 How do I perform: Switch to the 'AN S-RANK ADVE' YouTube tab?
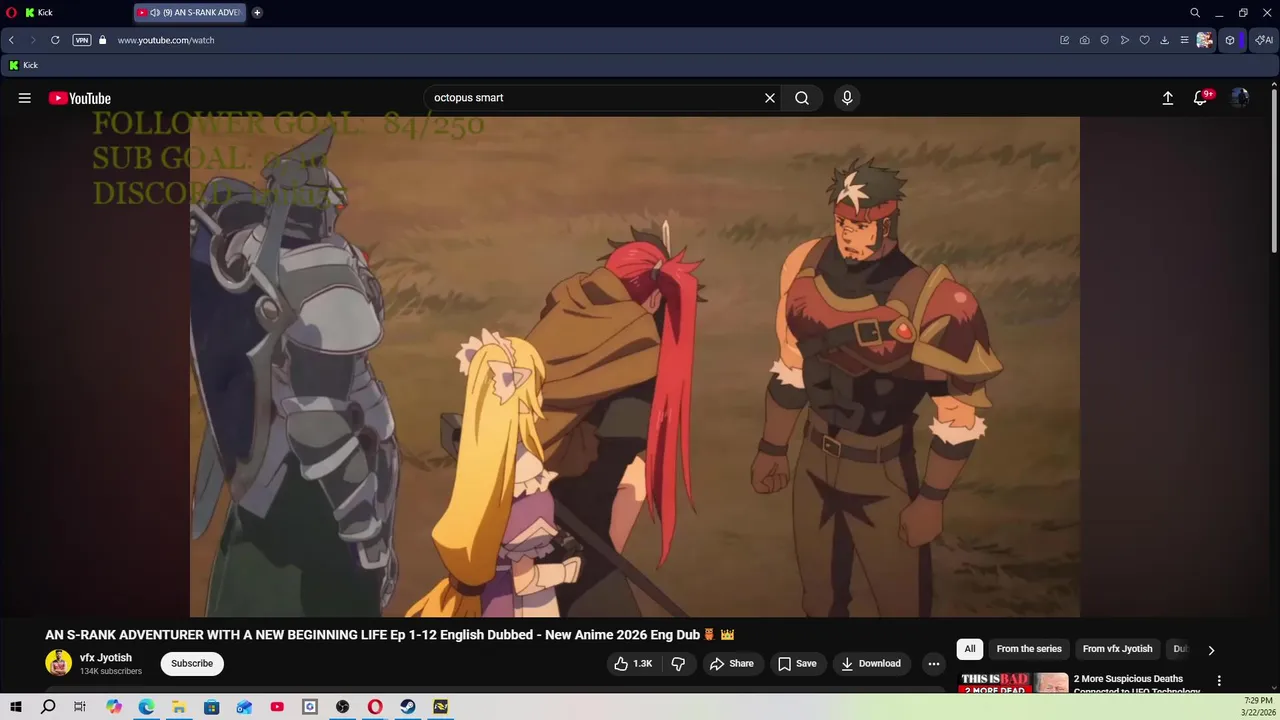190,13
